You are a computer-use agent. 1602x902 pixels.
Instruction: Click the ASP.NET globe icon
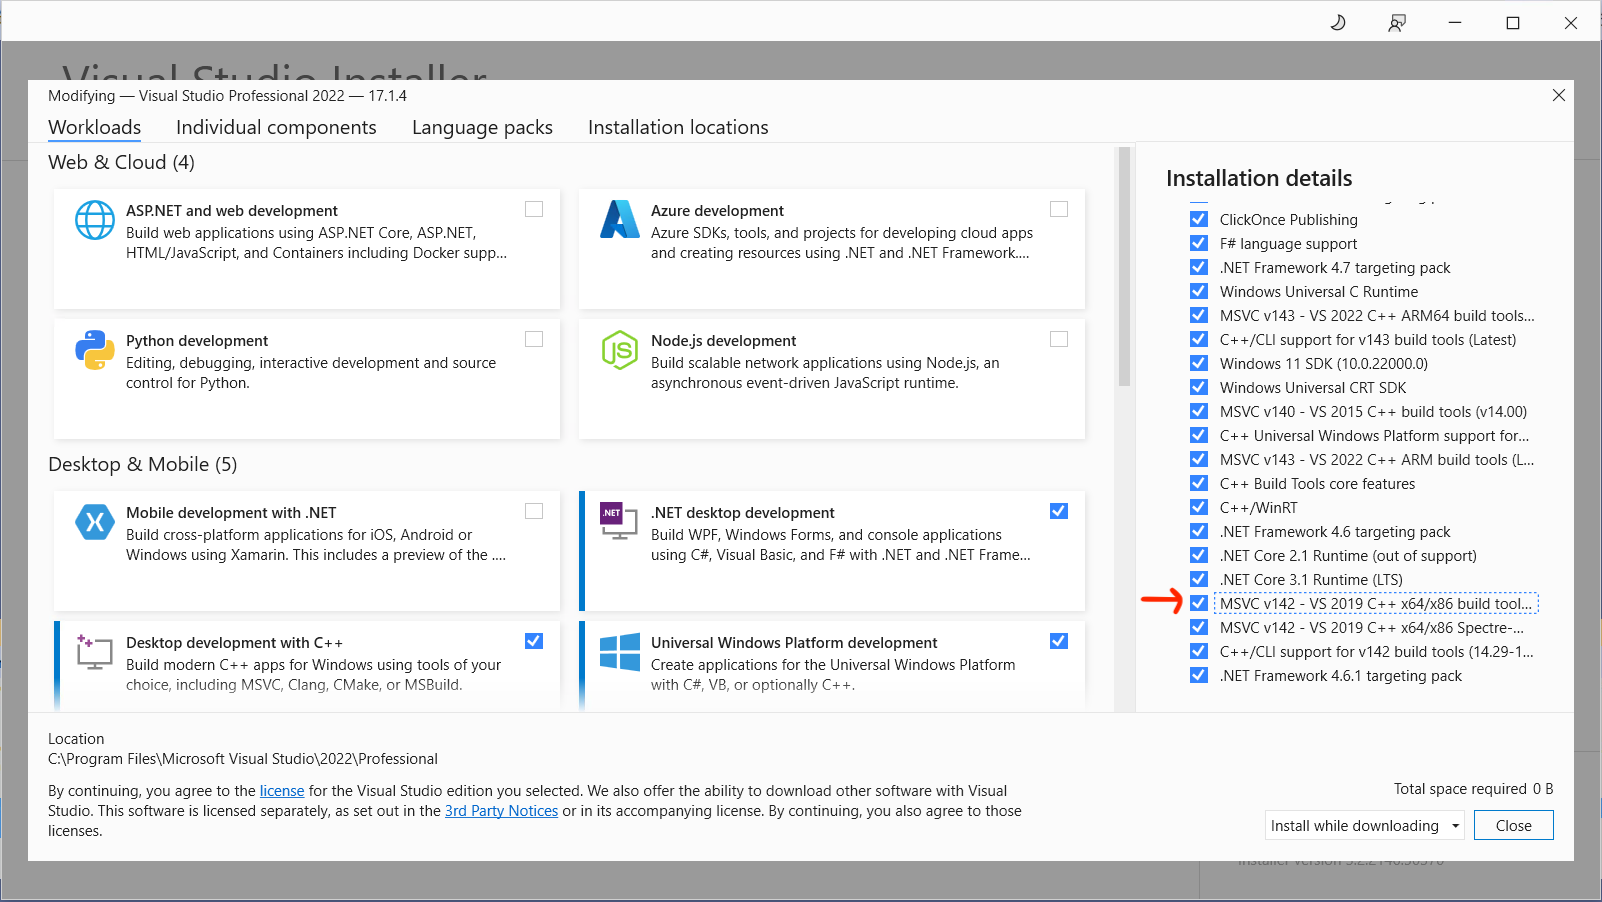coord(95,220)
